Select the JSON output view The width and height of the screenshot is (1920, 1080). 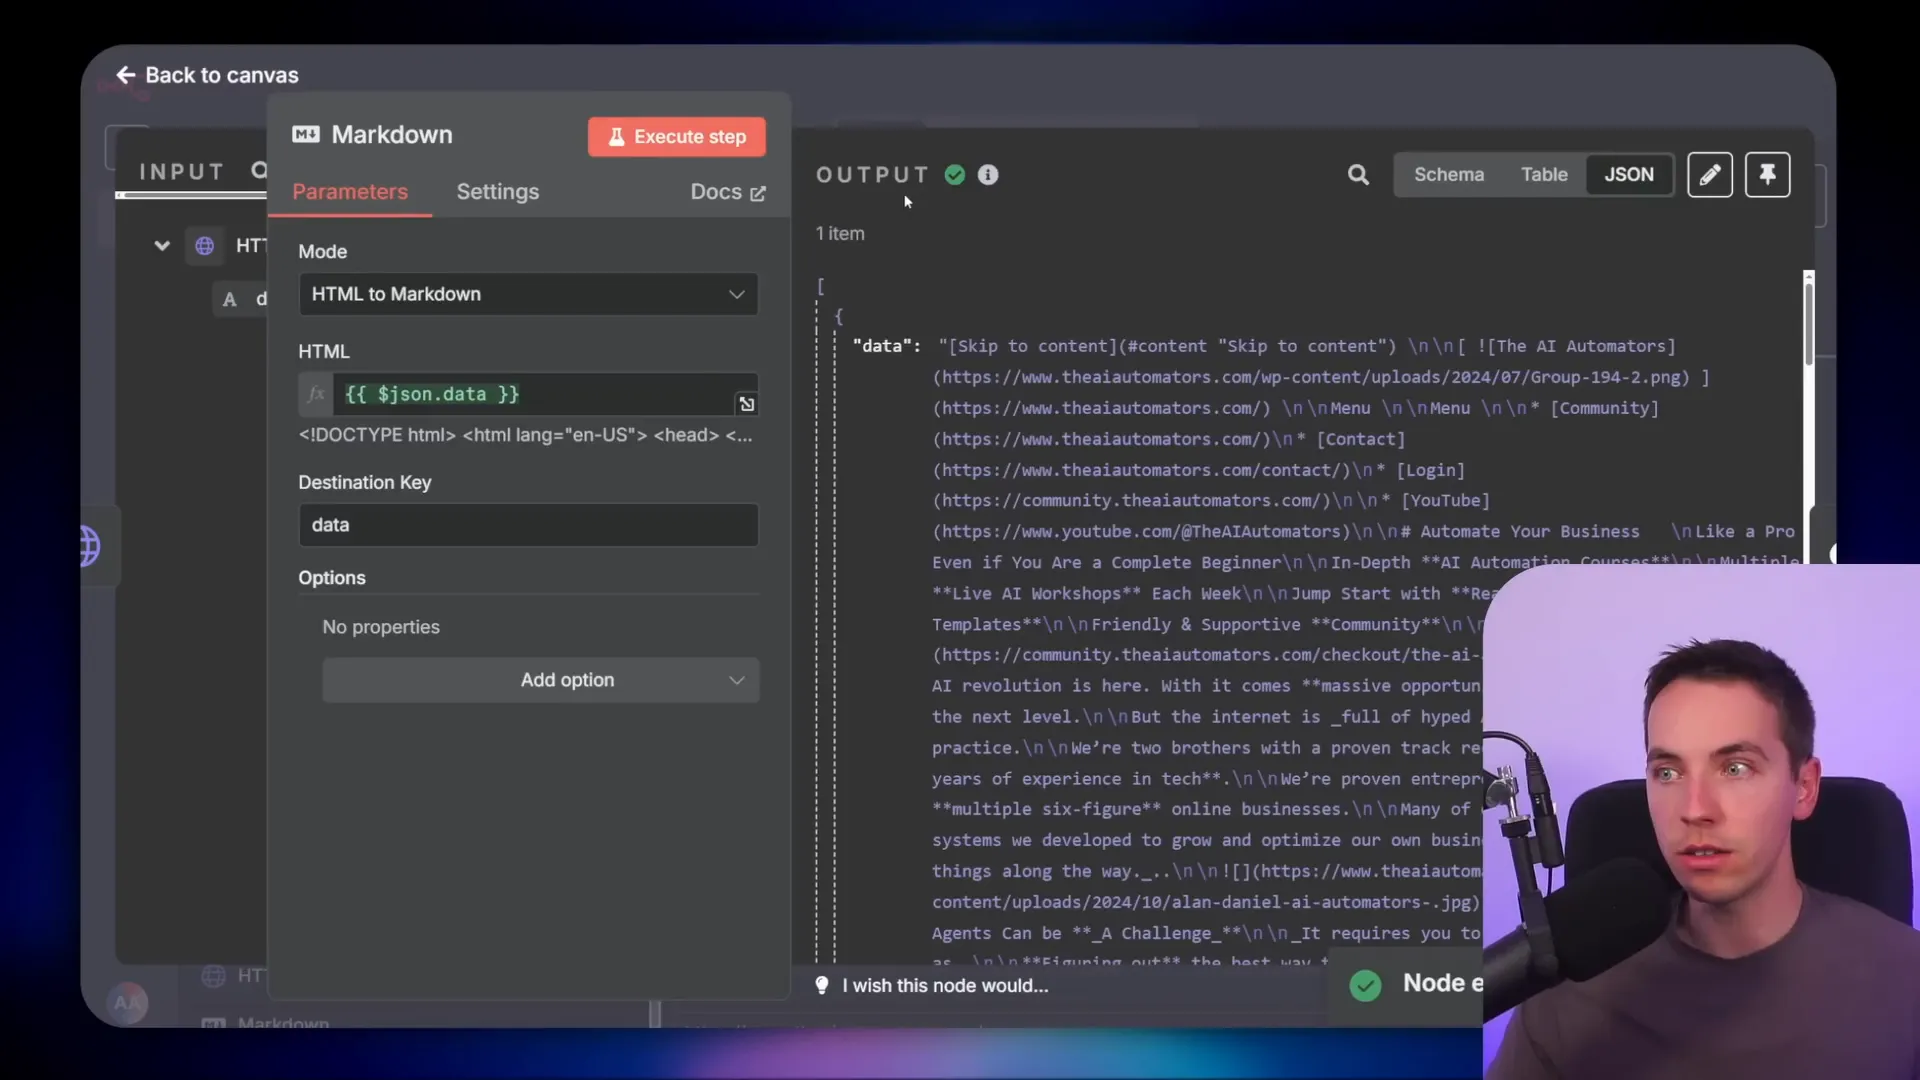pyautogui.click(x=1629, y=175)
